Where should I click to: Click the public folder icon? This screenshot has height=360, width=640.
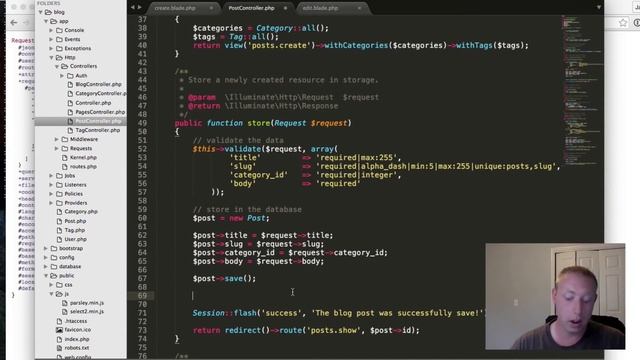(x=54, y=276)
